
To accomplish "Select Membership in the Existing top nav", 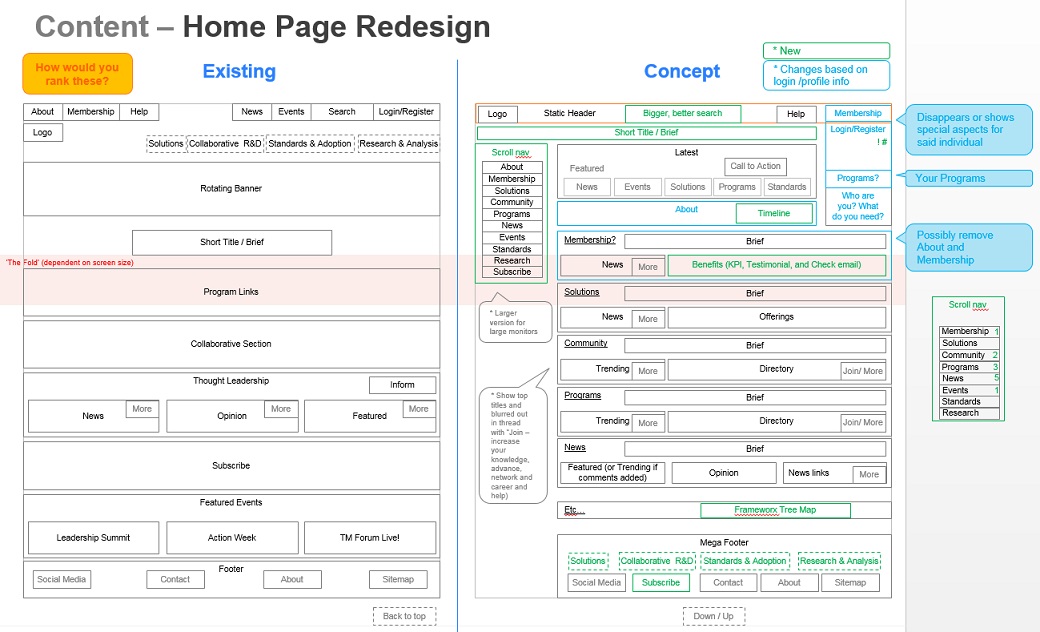I will (90, 111).
